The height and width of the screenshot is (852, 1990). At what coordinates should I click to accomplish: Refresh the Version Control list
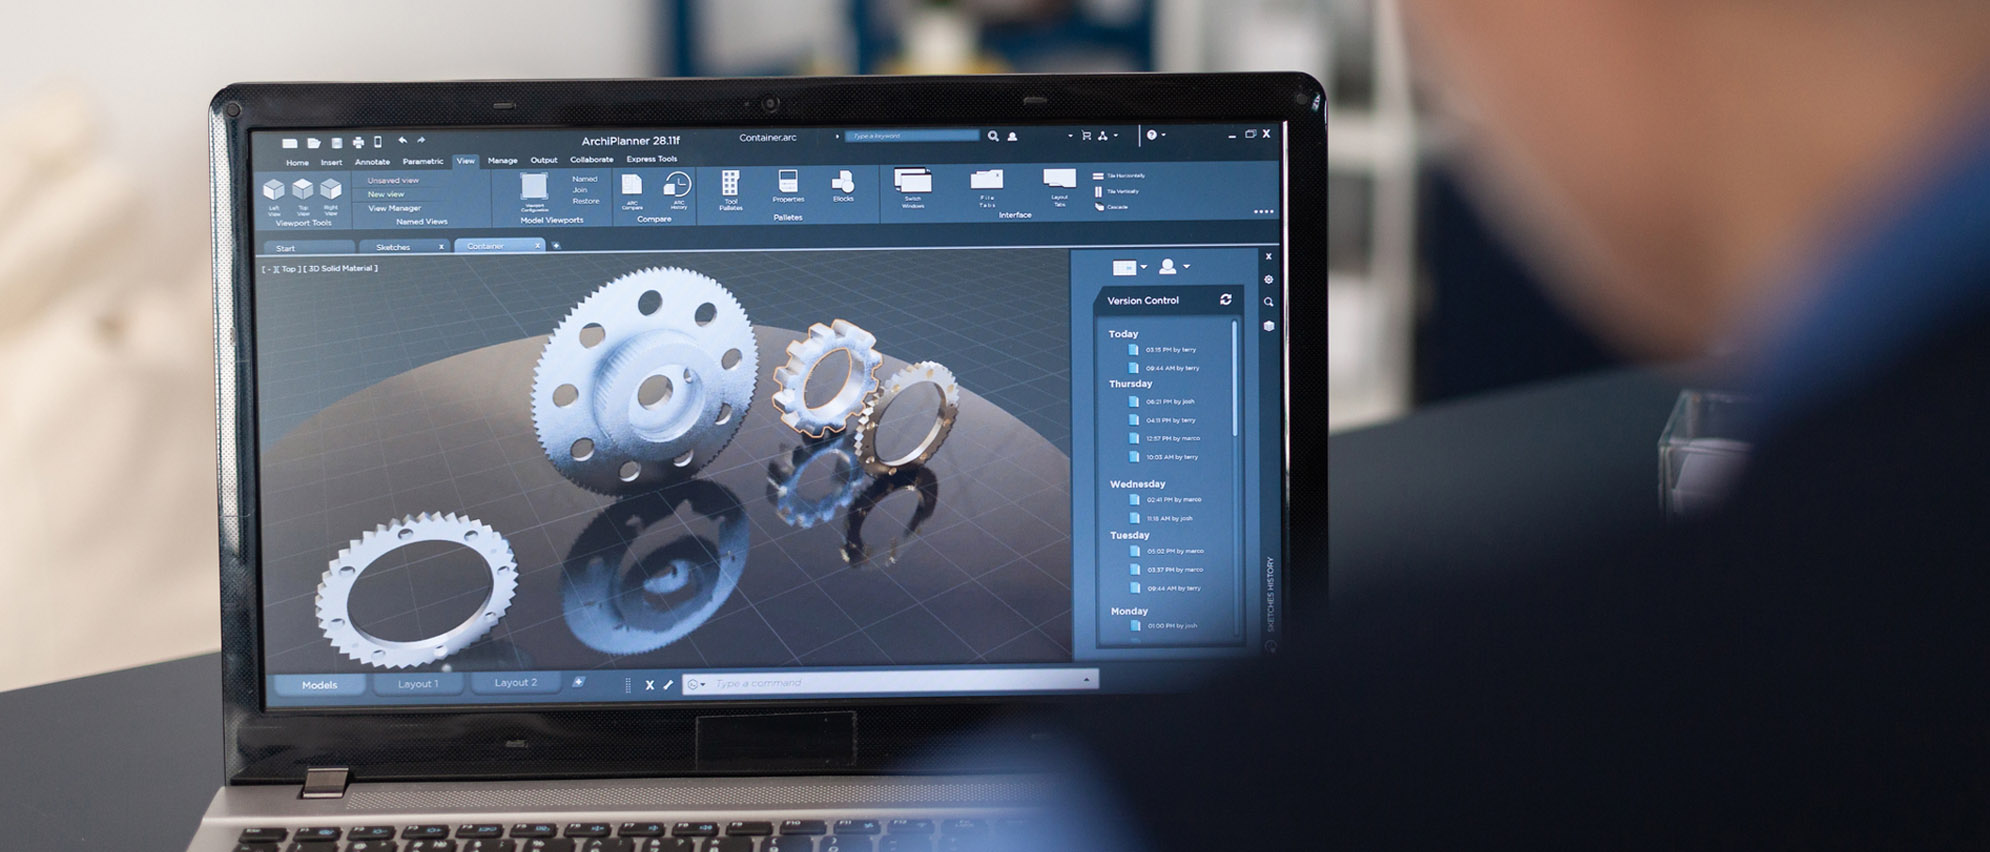tap(1226, 299)
